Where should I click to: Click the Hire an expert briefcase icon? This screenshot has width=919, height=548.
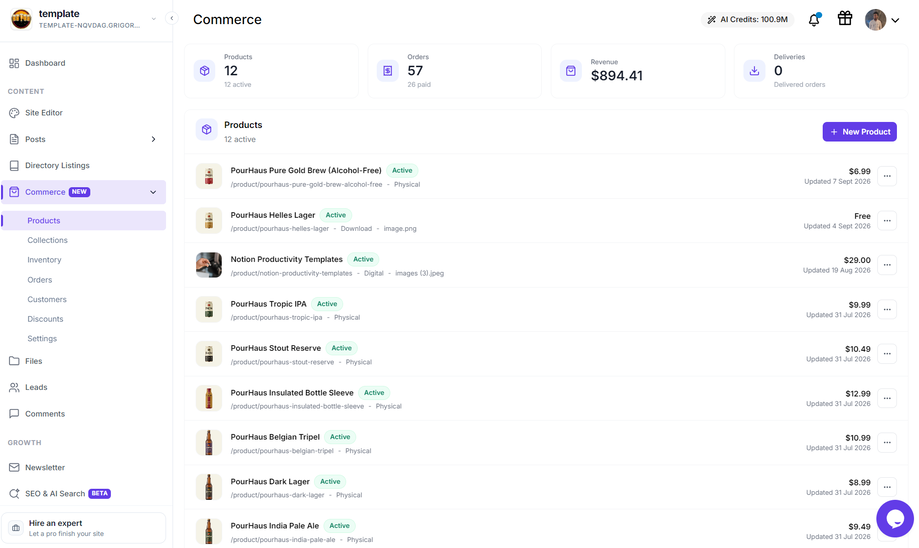coord(16,527)
